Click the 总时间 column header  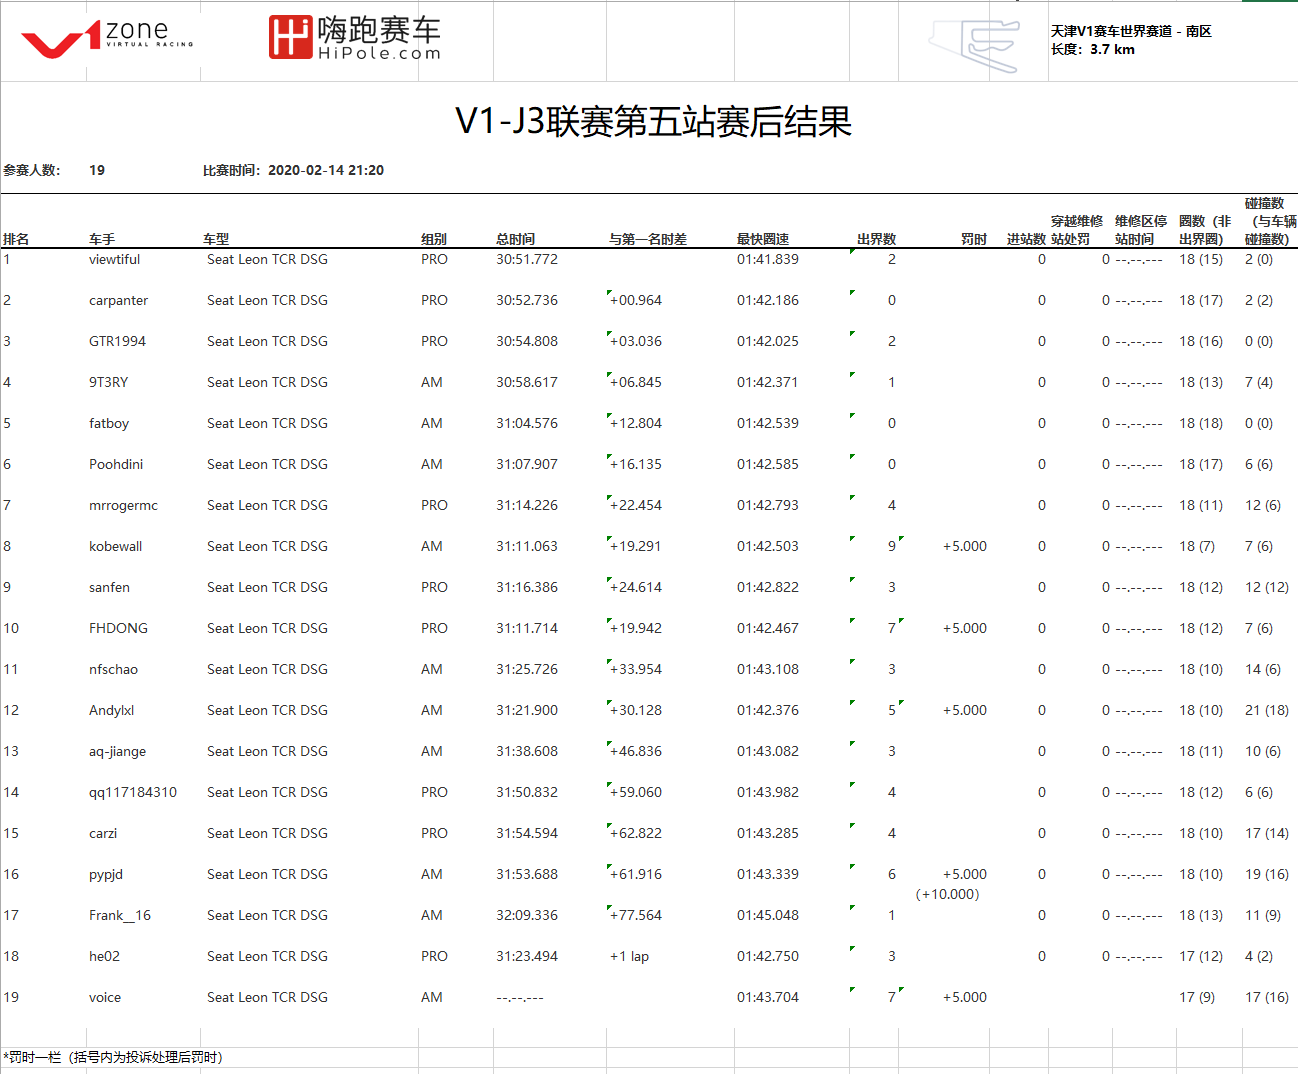pos(515,239)
